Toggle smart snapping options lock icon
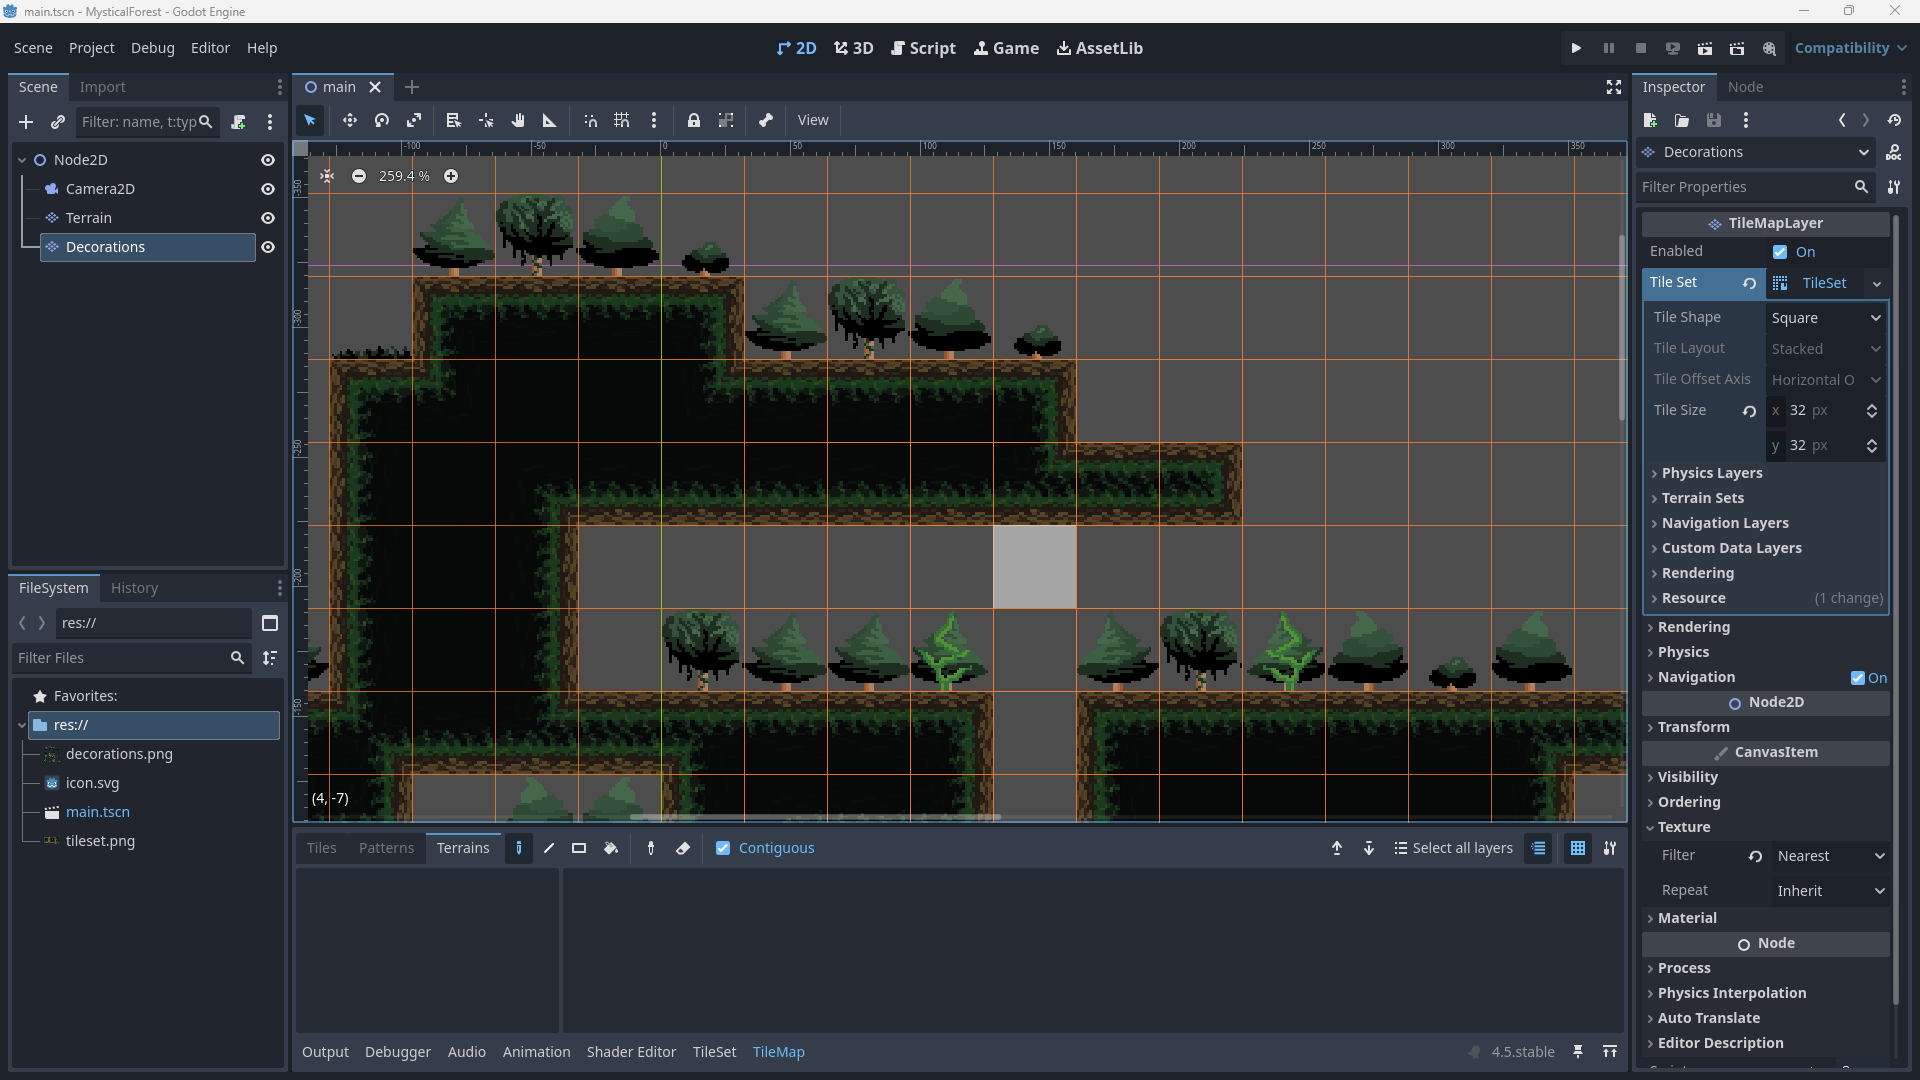This screenshot has height=1080, width=1920. (694, 120)
